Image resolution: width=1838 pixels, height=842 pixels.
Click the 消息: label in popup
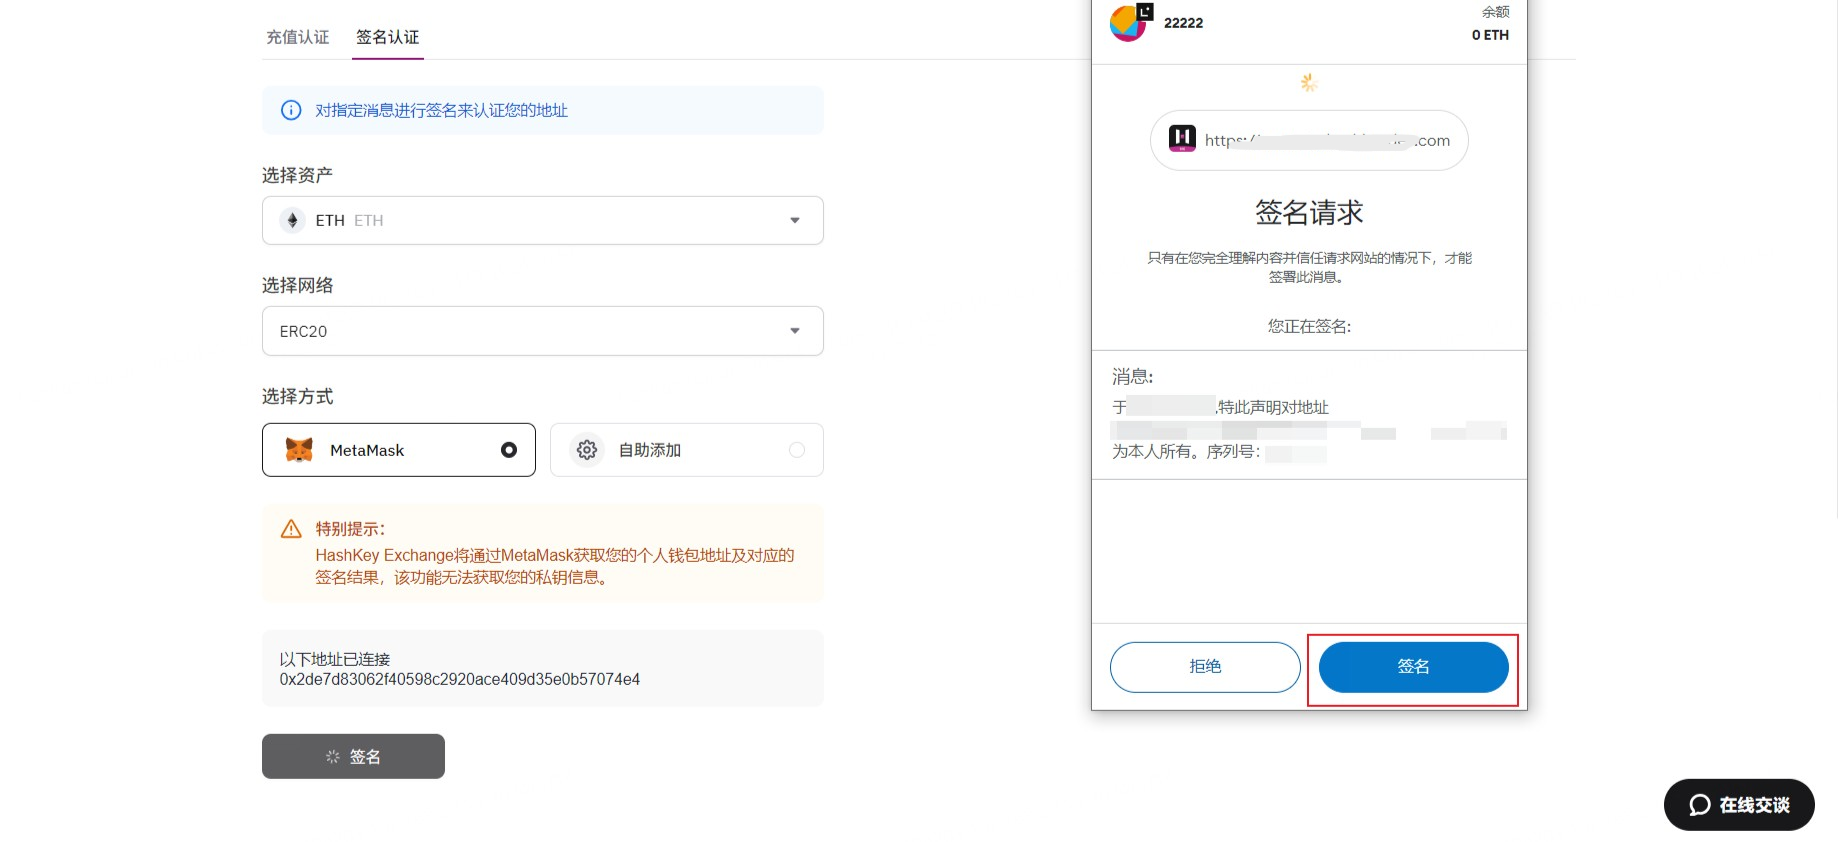pyautogui.click(x=1132, y=377)
